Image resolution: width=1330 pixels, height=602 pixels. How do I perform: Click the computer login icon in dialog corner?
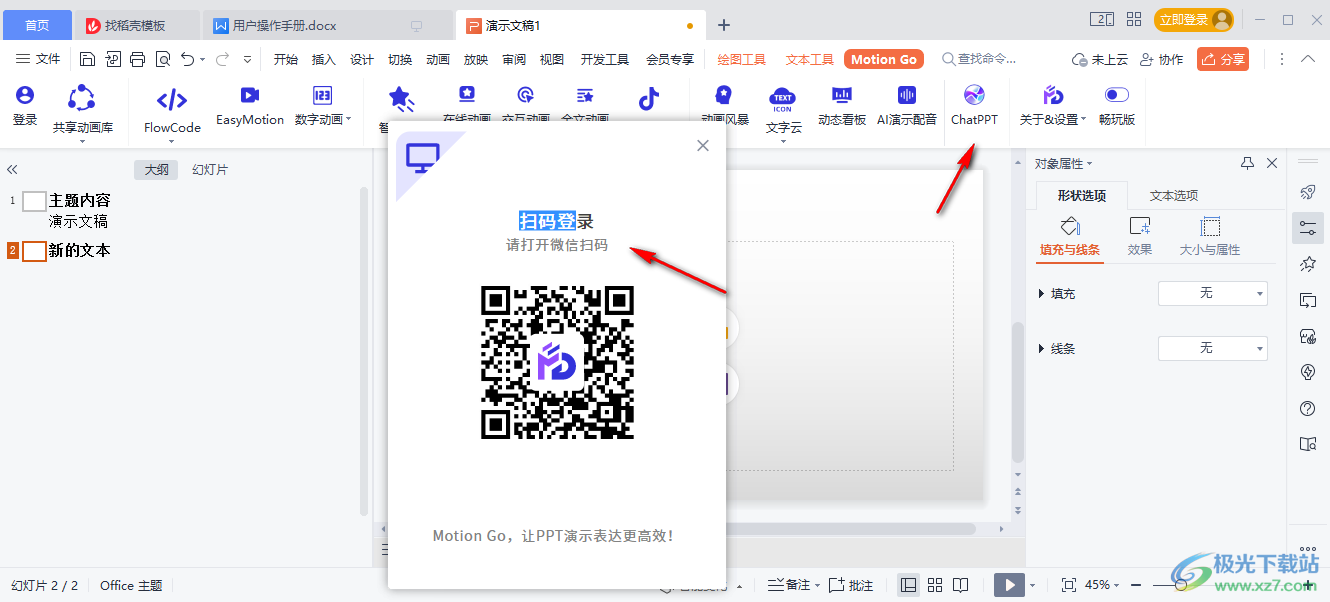pyautogui.click(x=423, y=158)
